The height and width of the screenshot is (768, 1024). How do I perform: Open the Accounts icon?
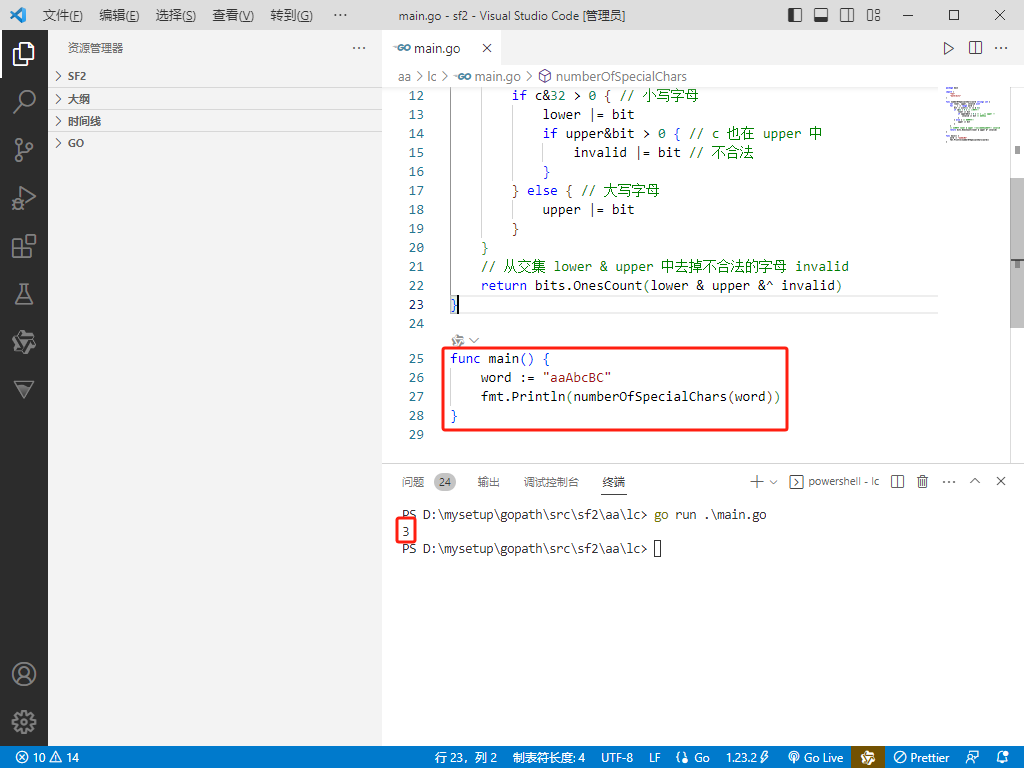(x=24, y=674)
